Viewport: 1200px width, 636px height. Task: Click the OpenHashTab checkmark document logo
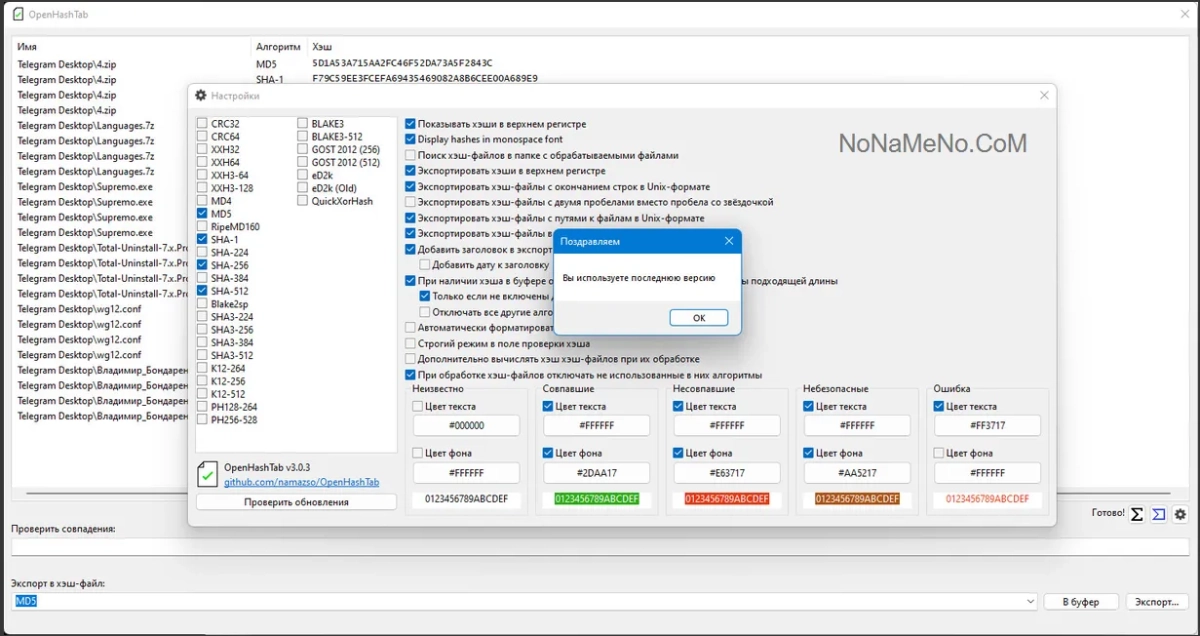click(207, 473)
